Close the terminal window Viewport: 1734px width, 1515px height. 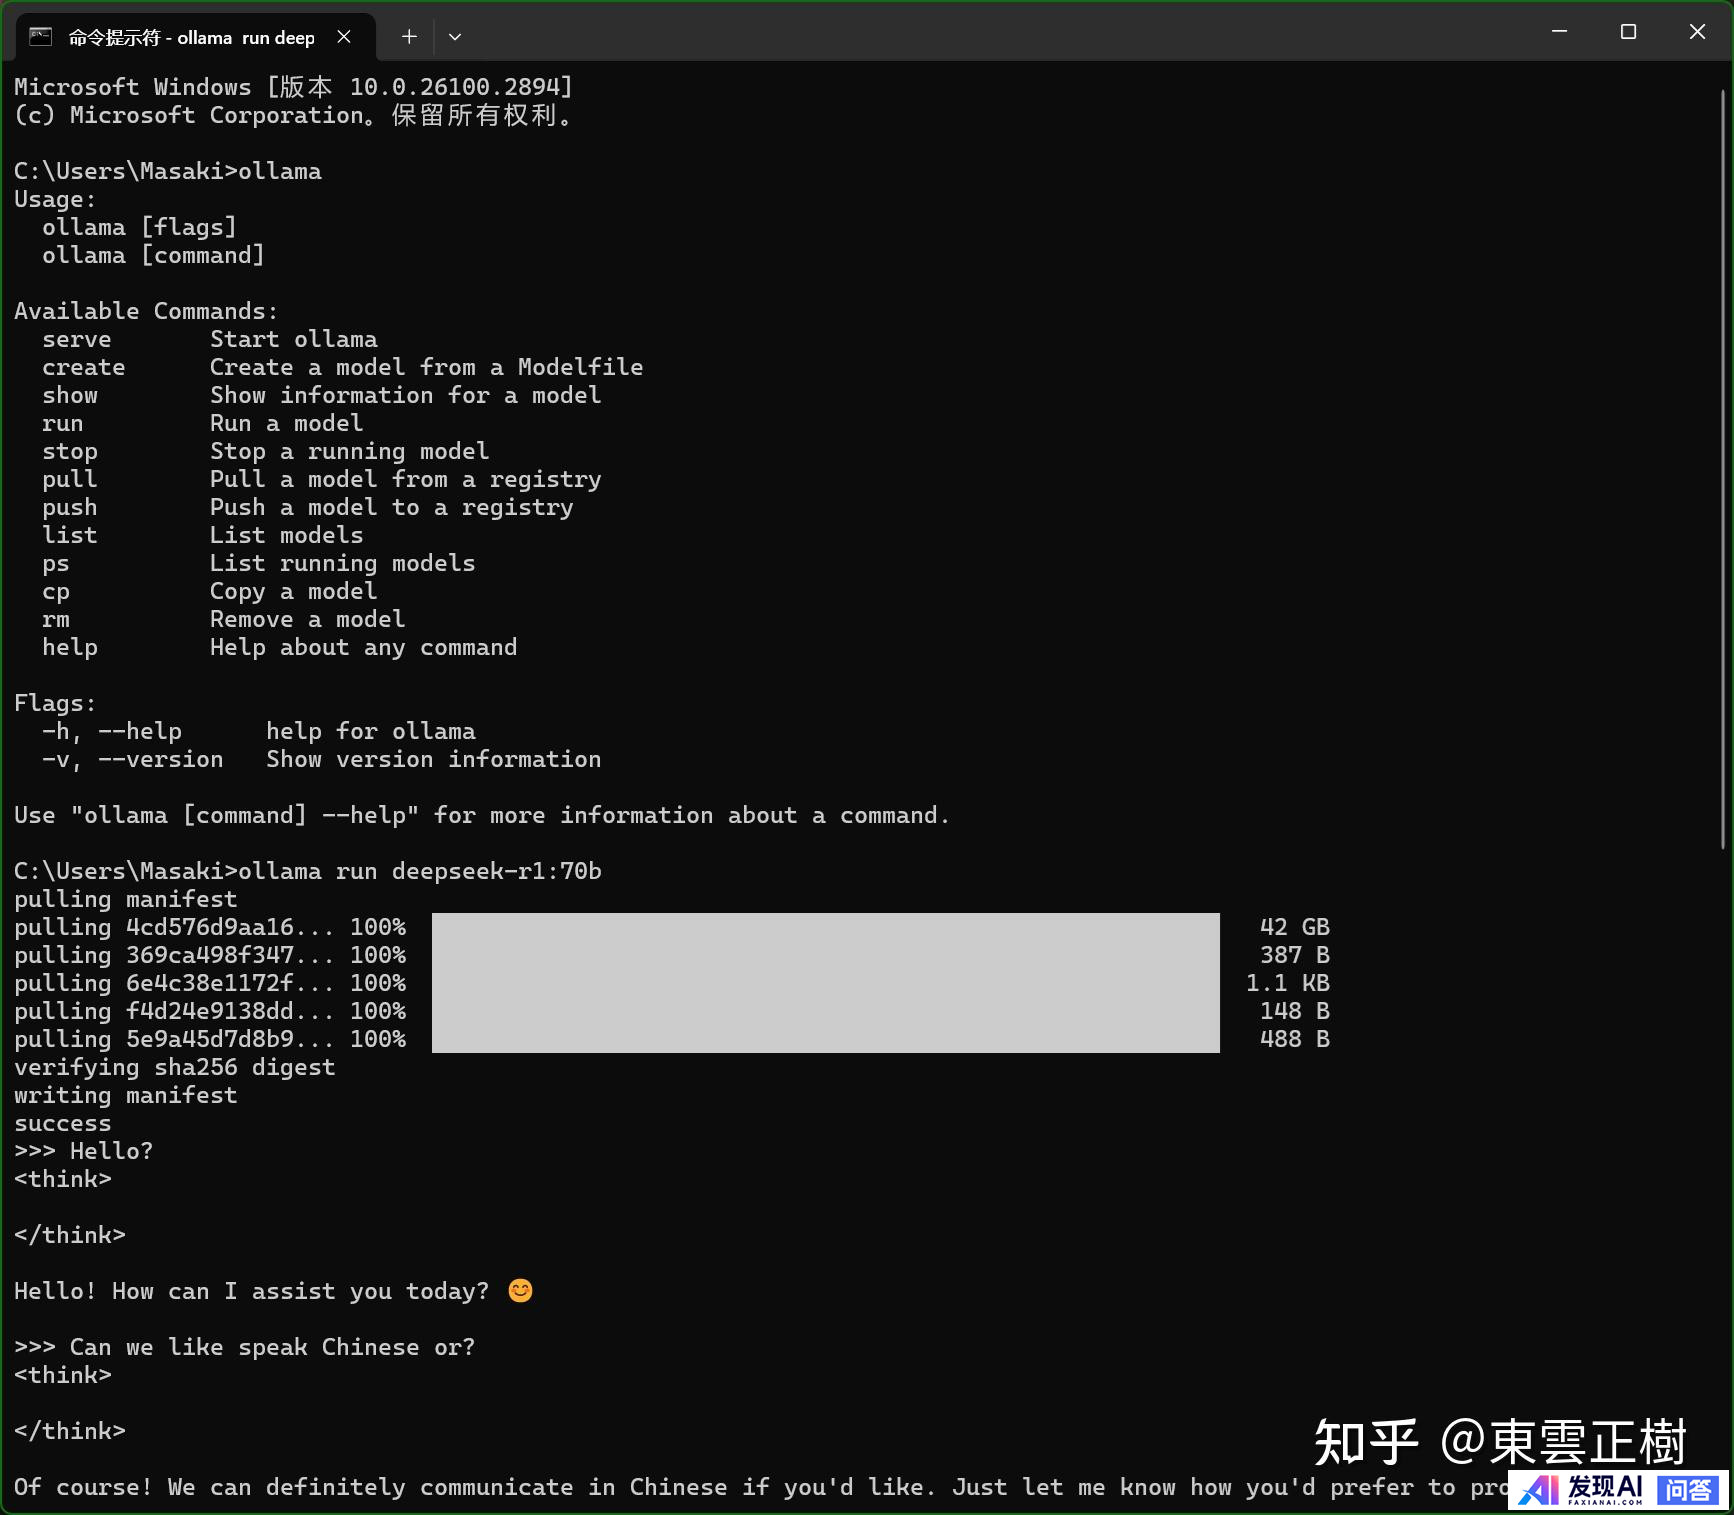(1697, 32)
